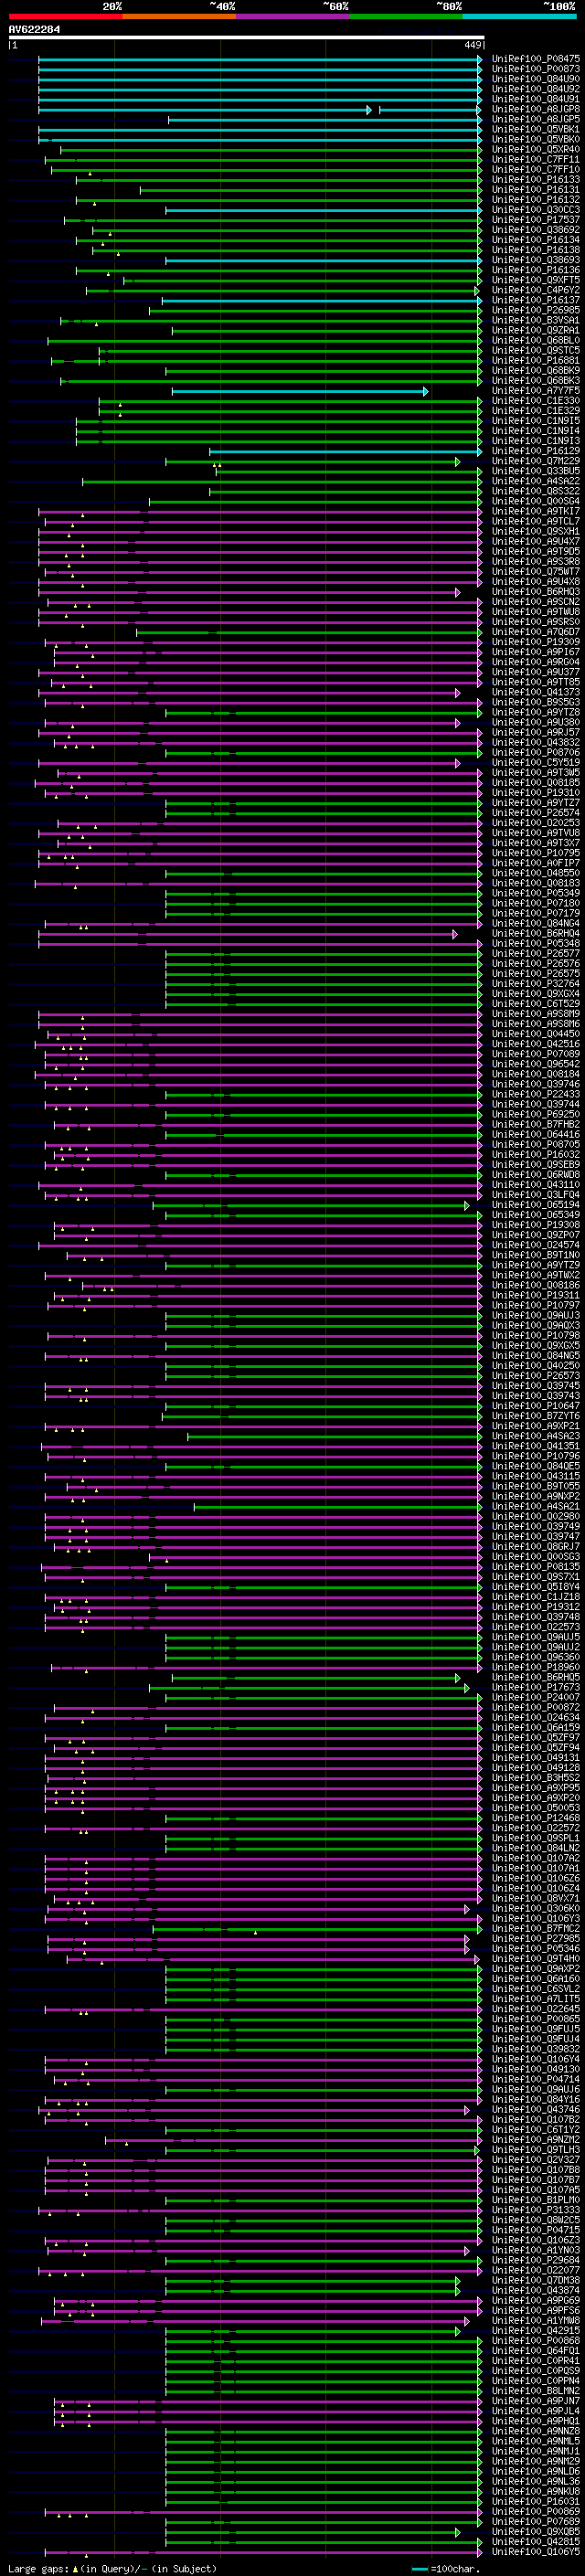The image size is (585, 2576).
Task: Click the 449 query end position label
Action: pos(473,45)
